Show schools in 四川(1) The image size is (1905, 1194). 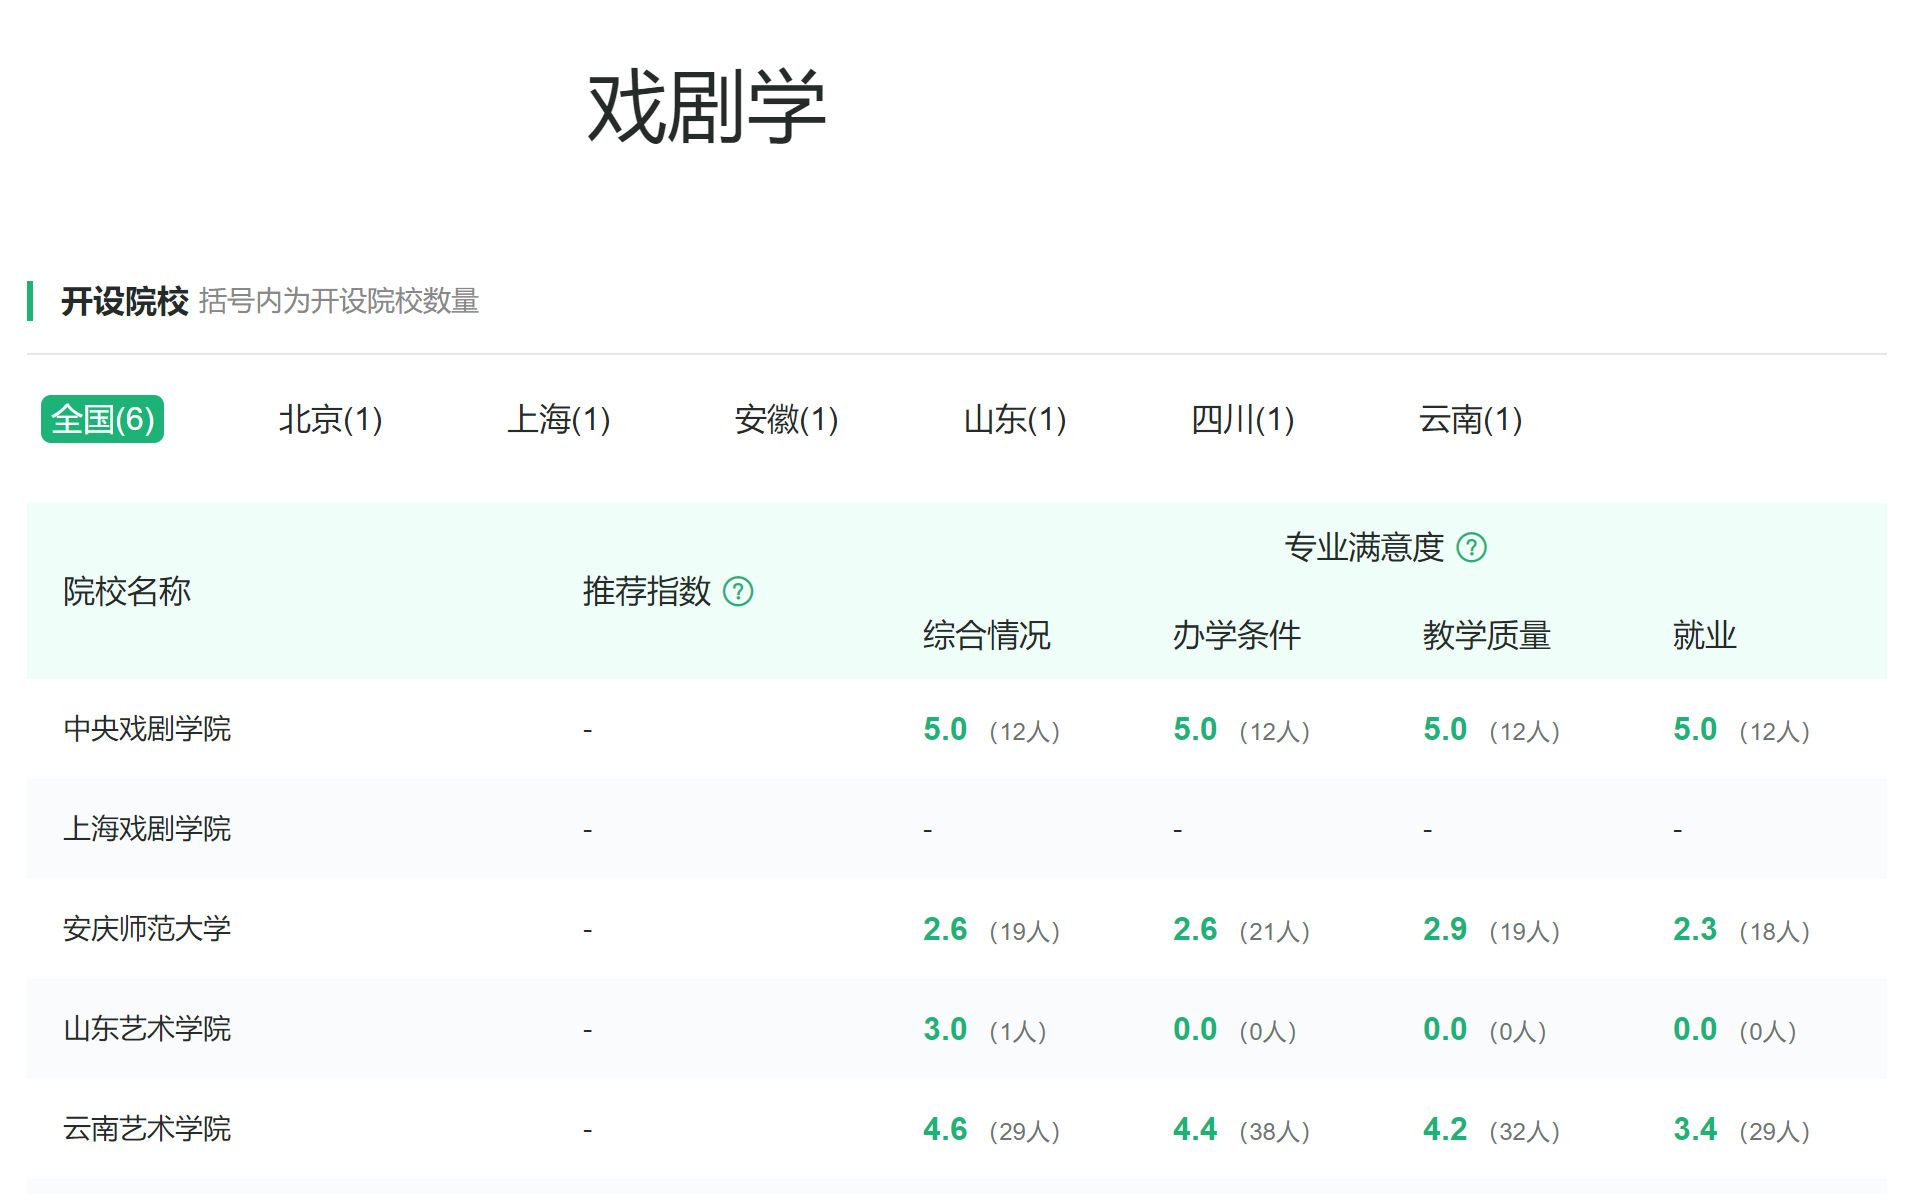(1242, 419)
